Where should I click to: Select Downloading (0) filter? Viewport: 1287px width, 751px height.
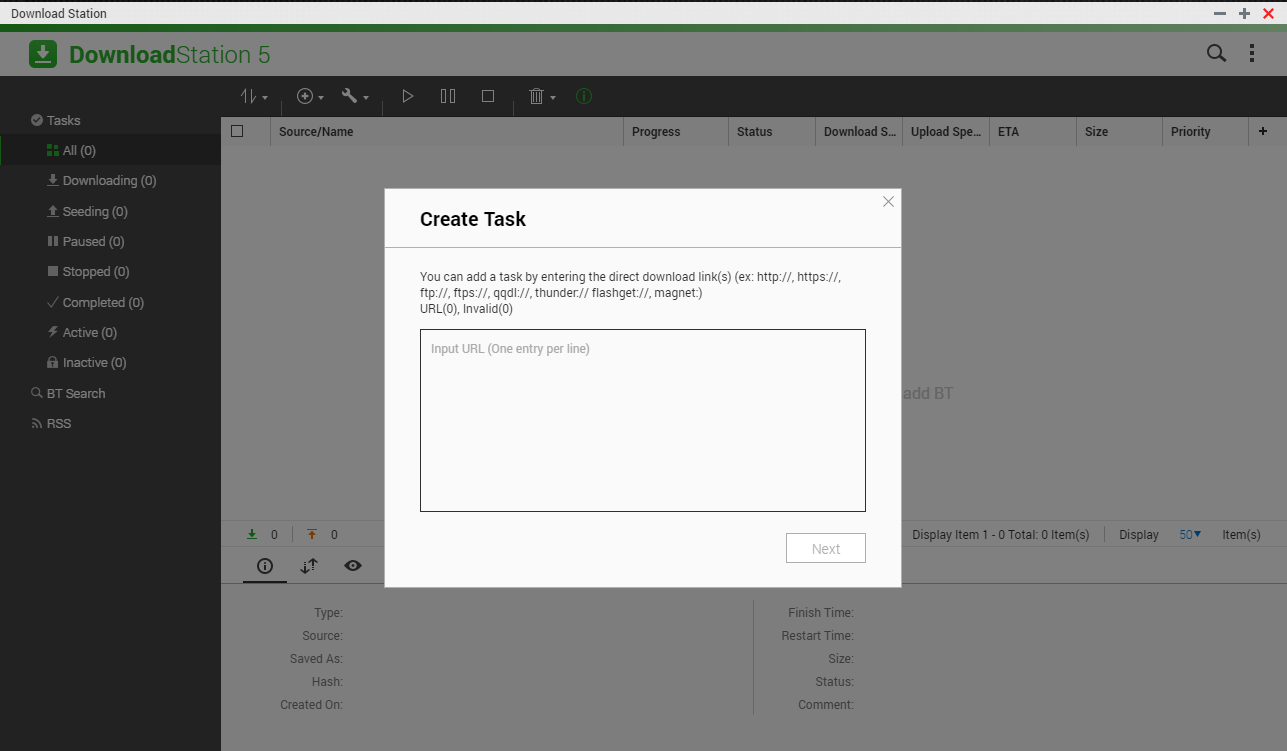point(110,181)
